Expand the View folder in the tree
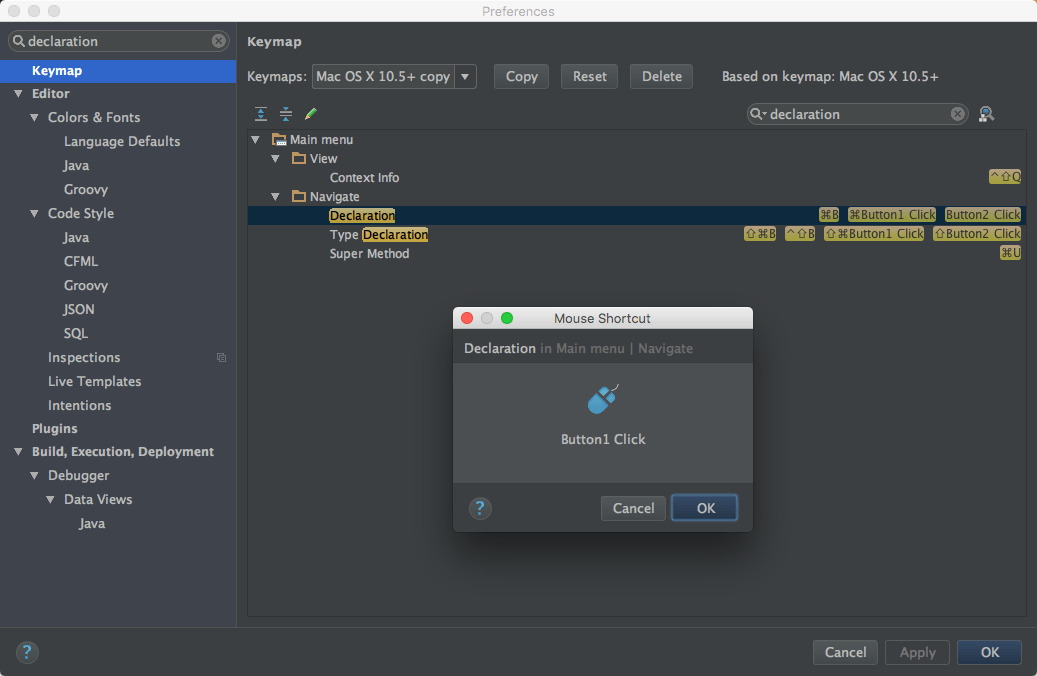This screenshot has height=676, width=1037. (x=275, y=158)
